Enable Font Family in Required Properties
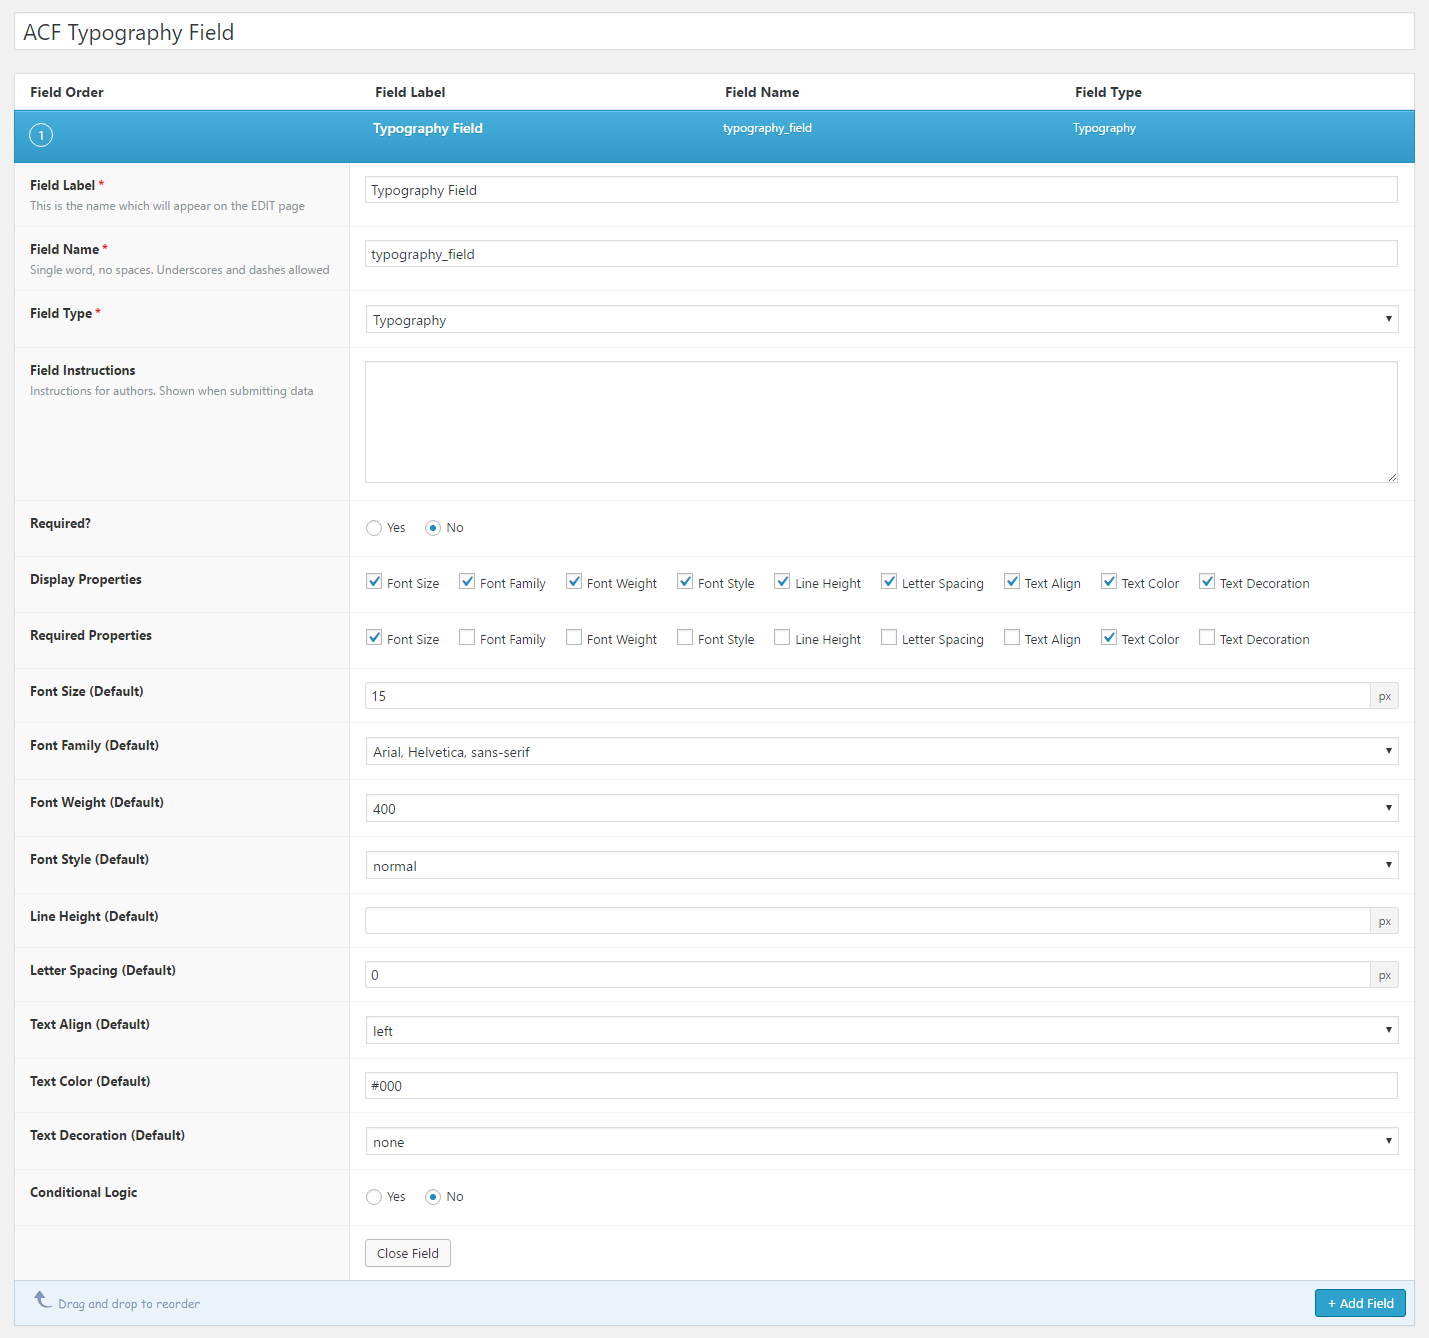This screenshot has height=1338, width=1429. (x=467, y=638)
